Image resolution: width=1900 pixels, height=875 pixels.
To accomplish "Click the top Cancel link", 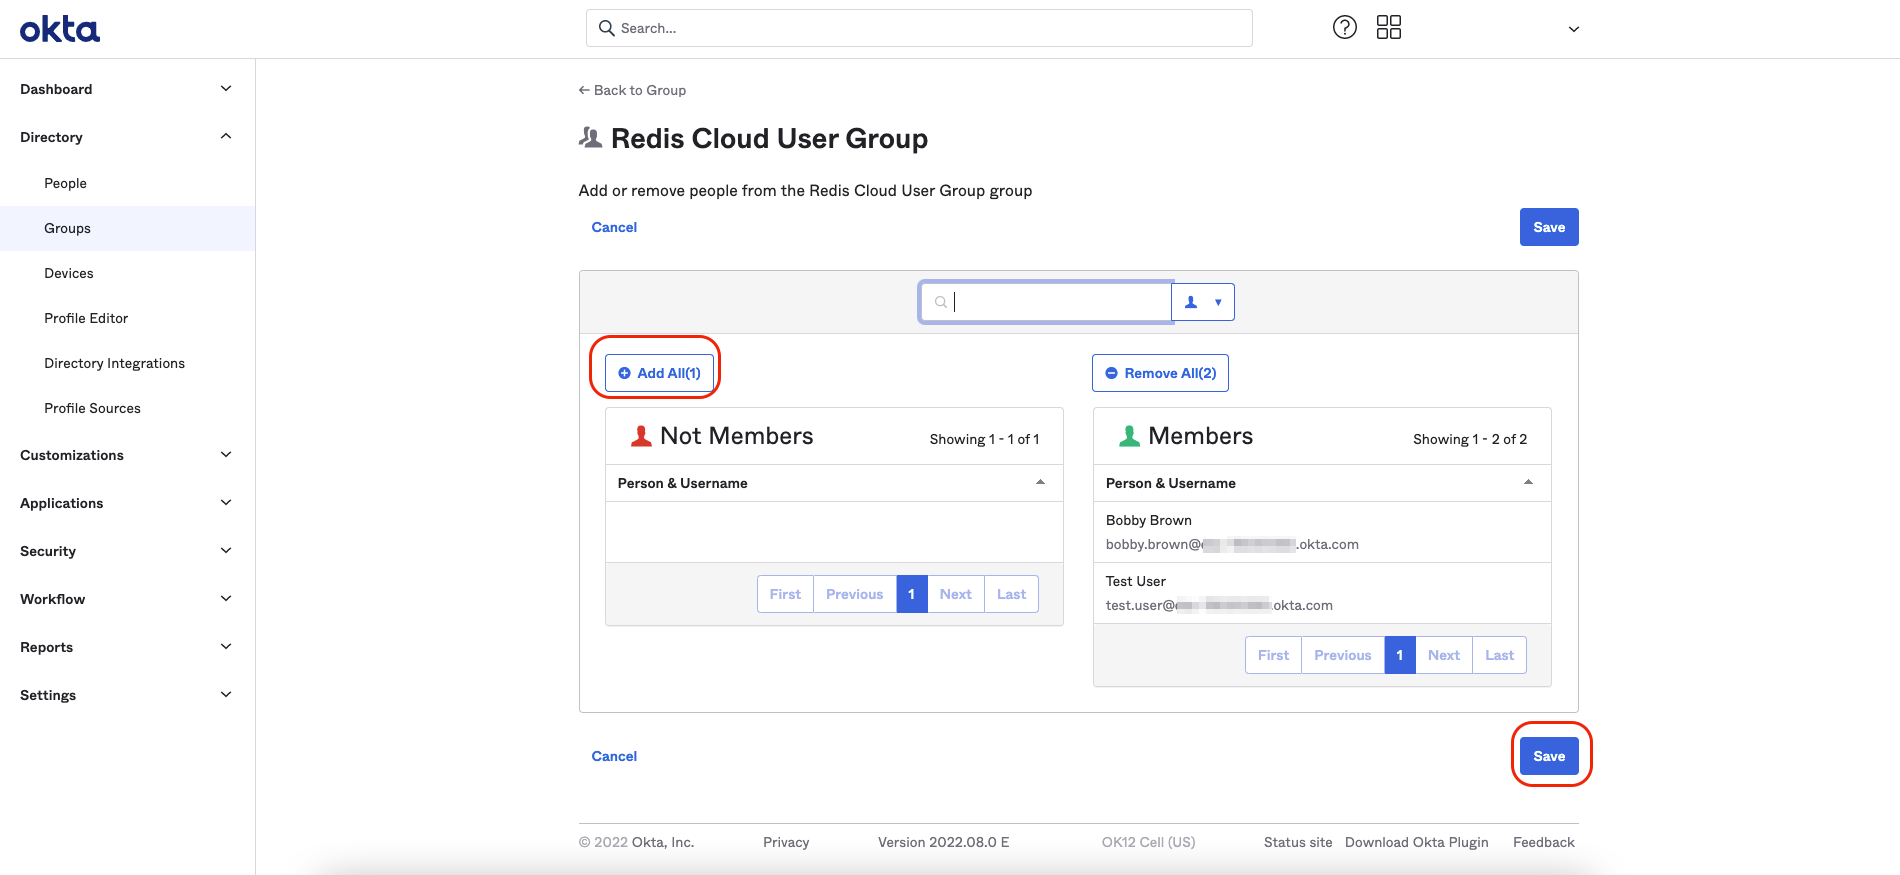I will click(614, 227).
